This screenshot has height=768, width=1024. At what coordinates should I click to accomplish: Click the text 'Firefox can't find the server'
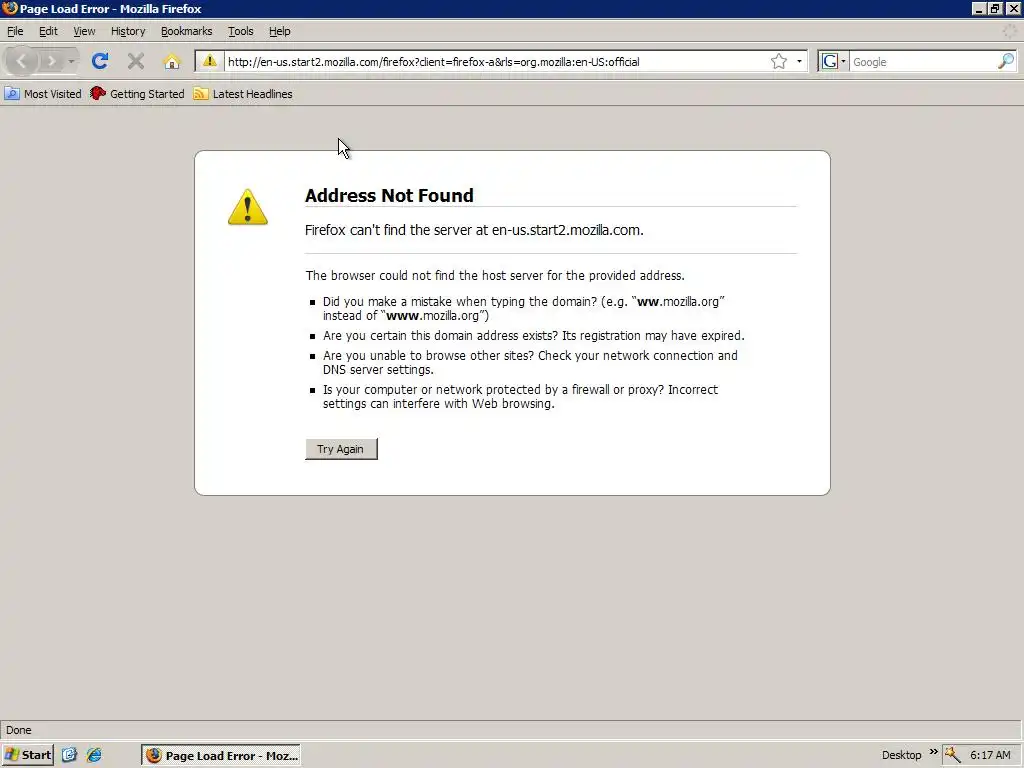point(388,230)
